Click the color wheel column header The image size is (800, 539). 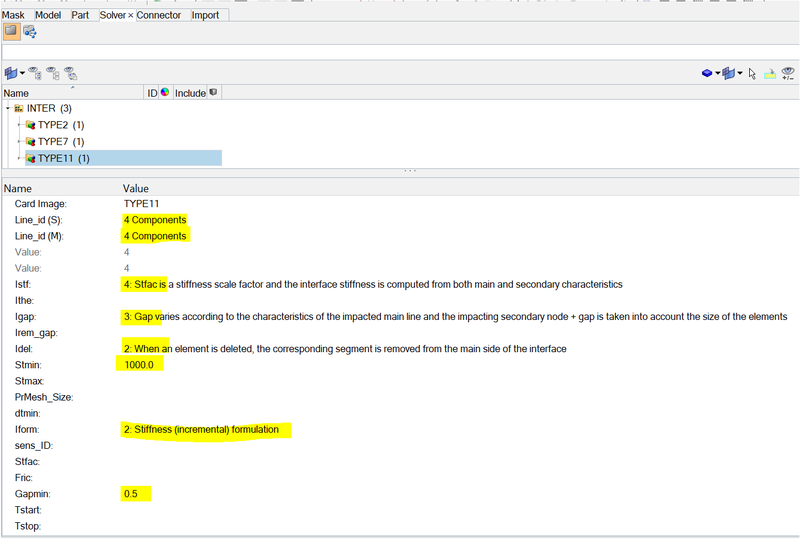pos(165,92)
